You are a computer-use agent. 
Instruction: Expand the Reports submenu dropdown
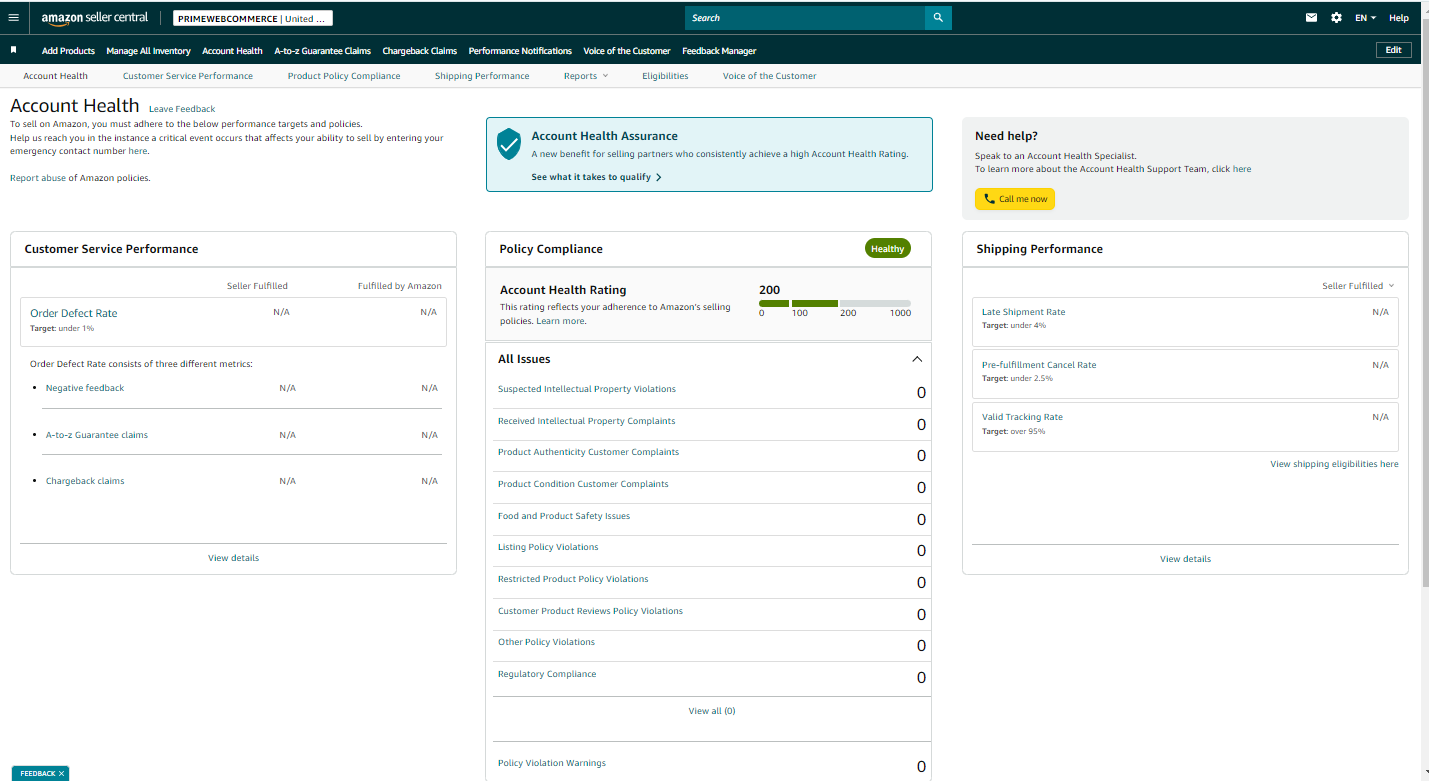tap(585, 76)
